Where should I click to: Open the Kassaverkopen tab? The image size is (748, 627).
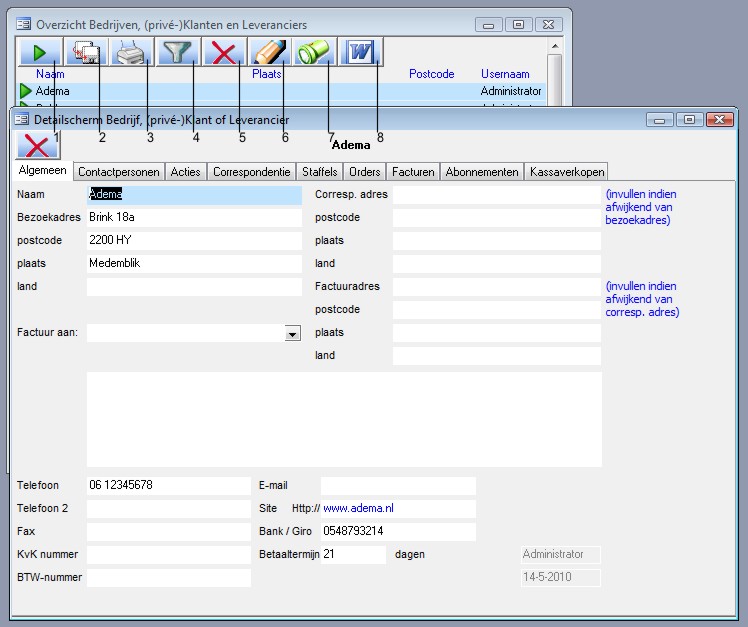pyautogui.click(x=567, y=172)
